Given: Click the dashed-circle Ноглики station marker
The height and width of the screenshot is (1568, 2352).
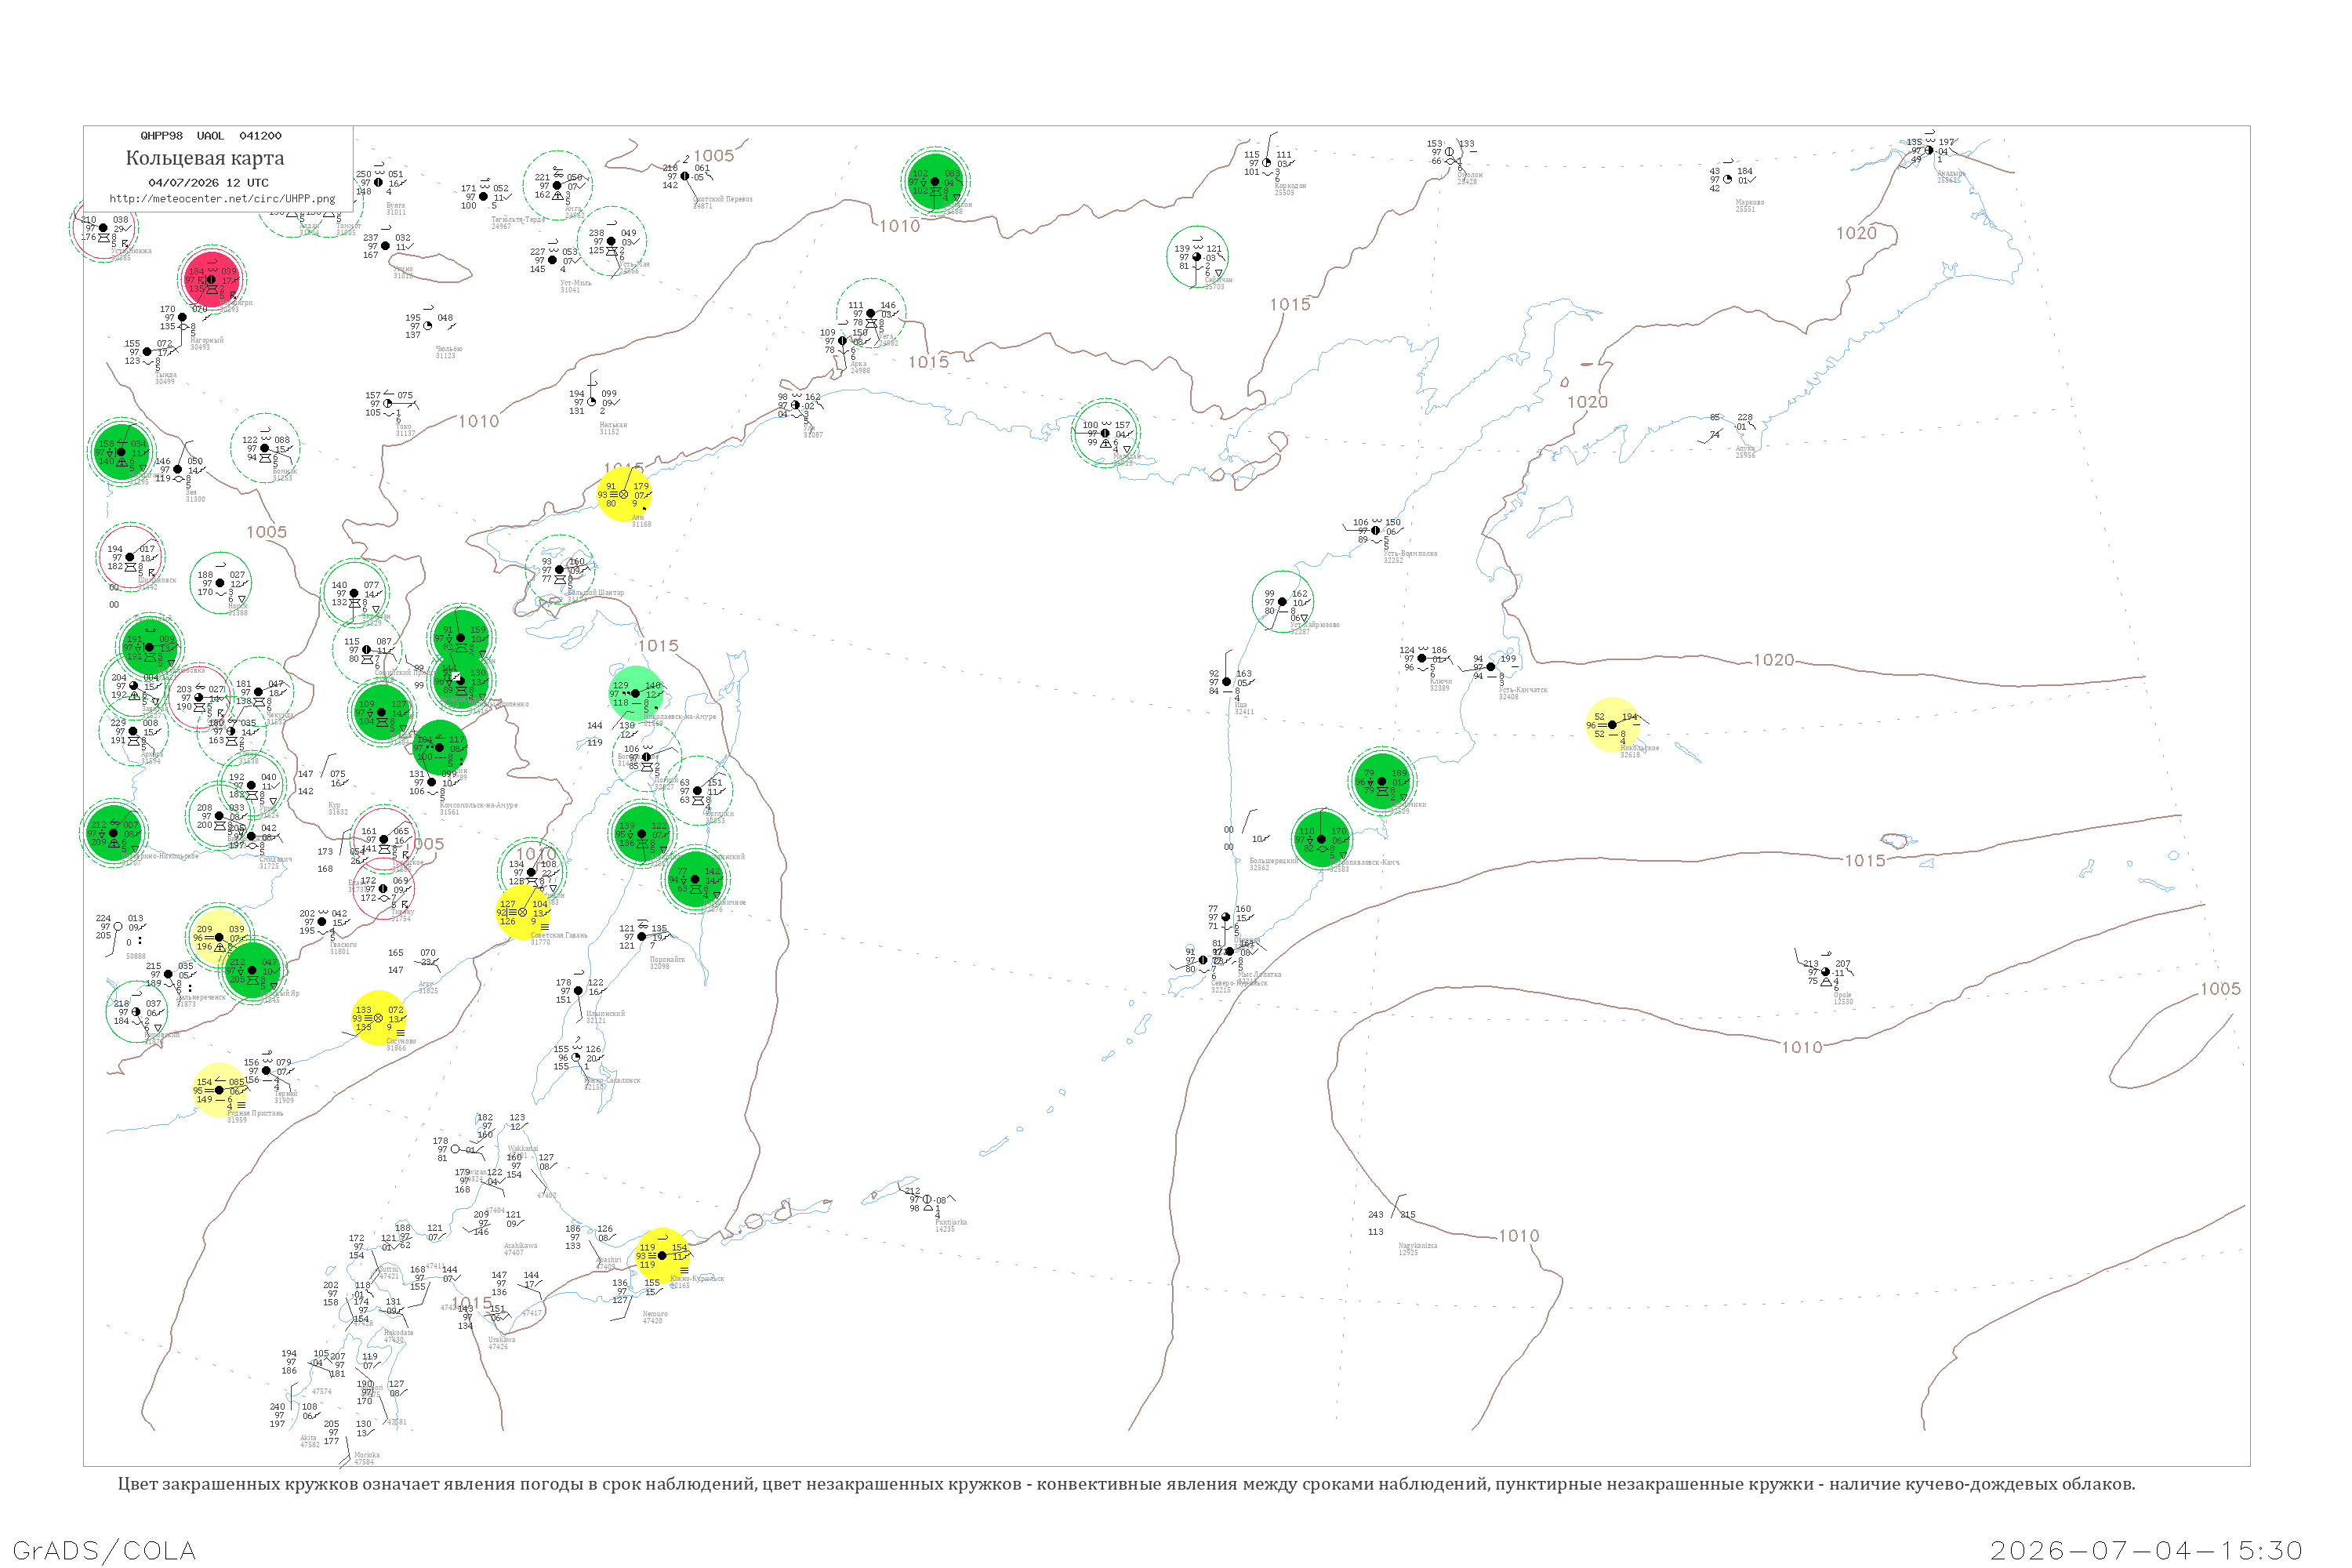Looking at the screenshot, I should (697, 791).
